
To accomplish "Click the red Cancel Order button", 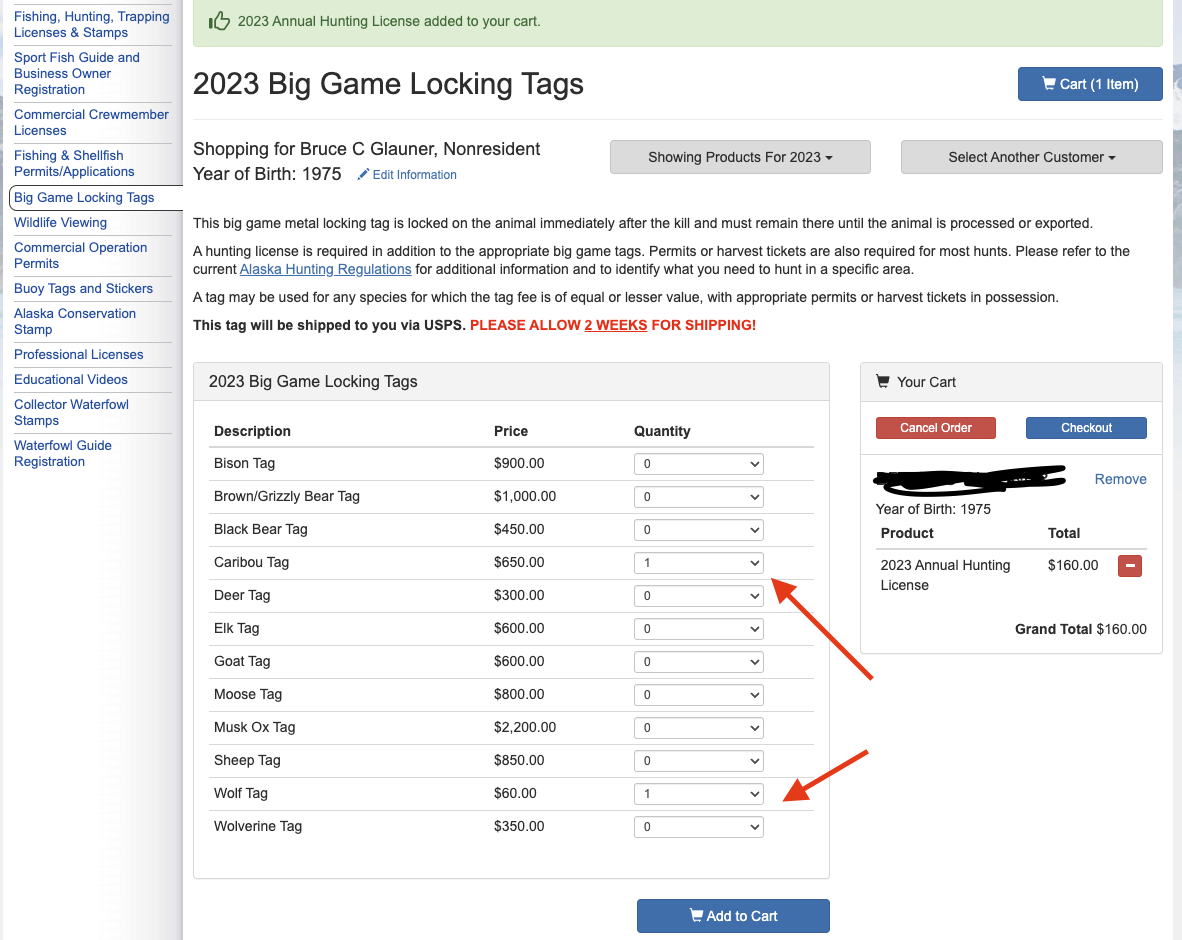I will (936, 428).
